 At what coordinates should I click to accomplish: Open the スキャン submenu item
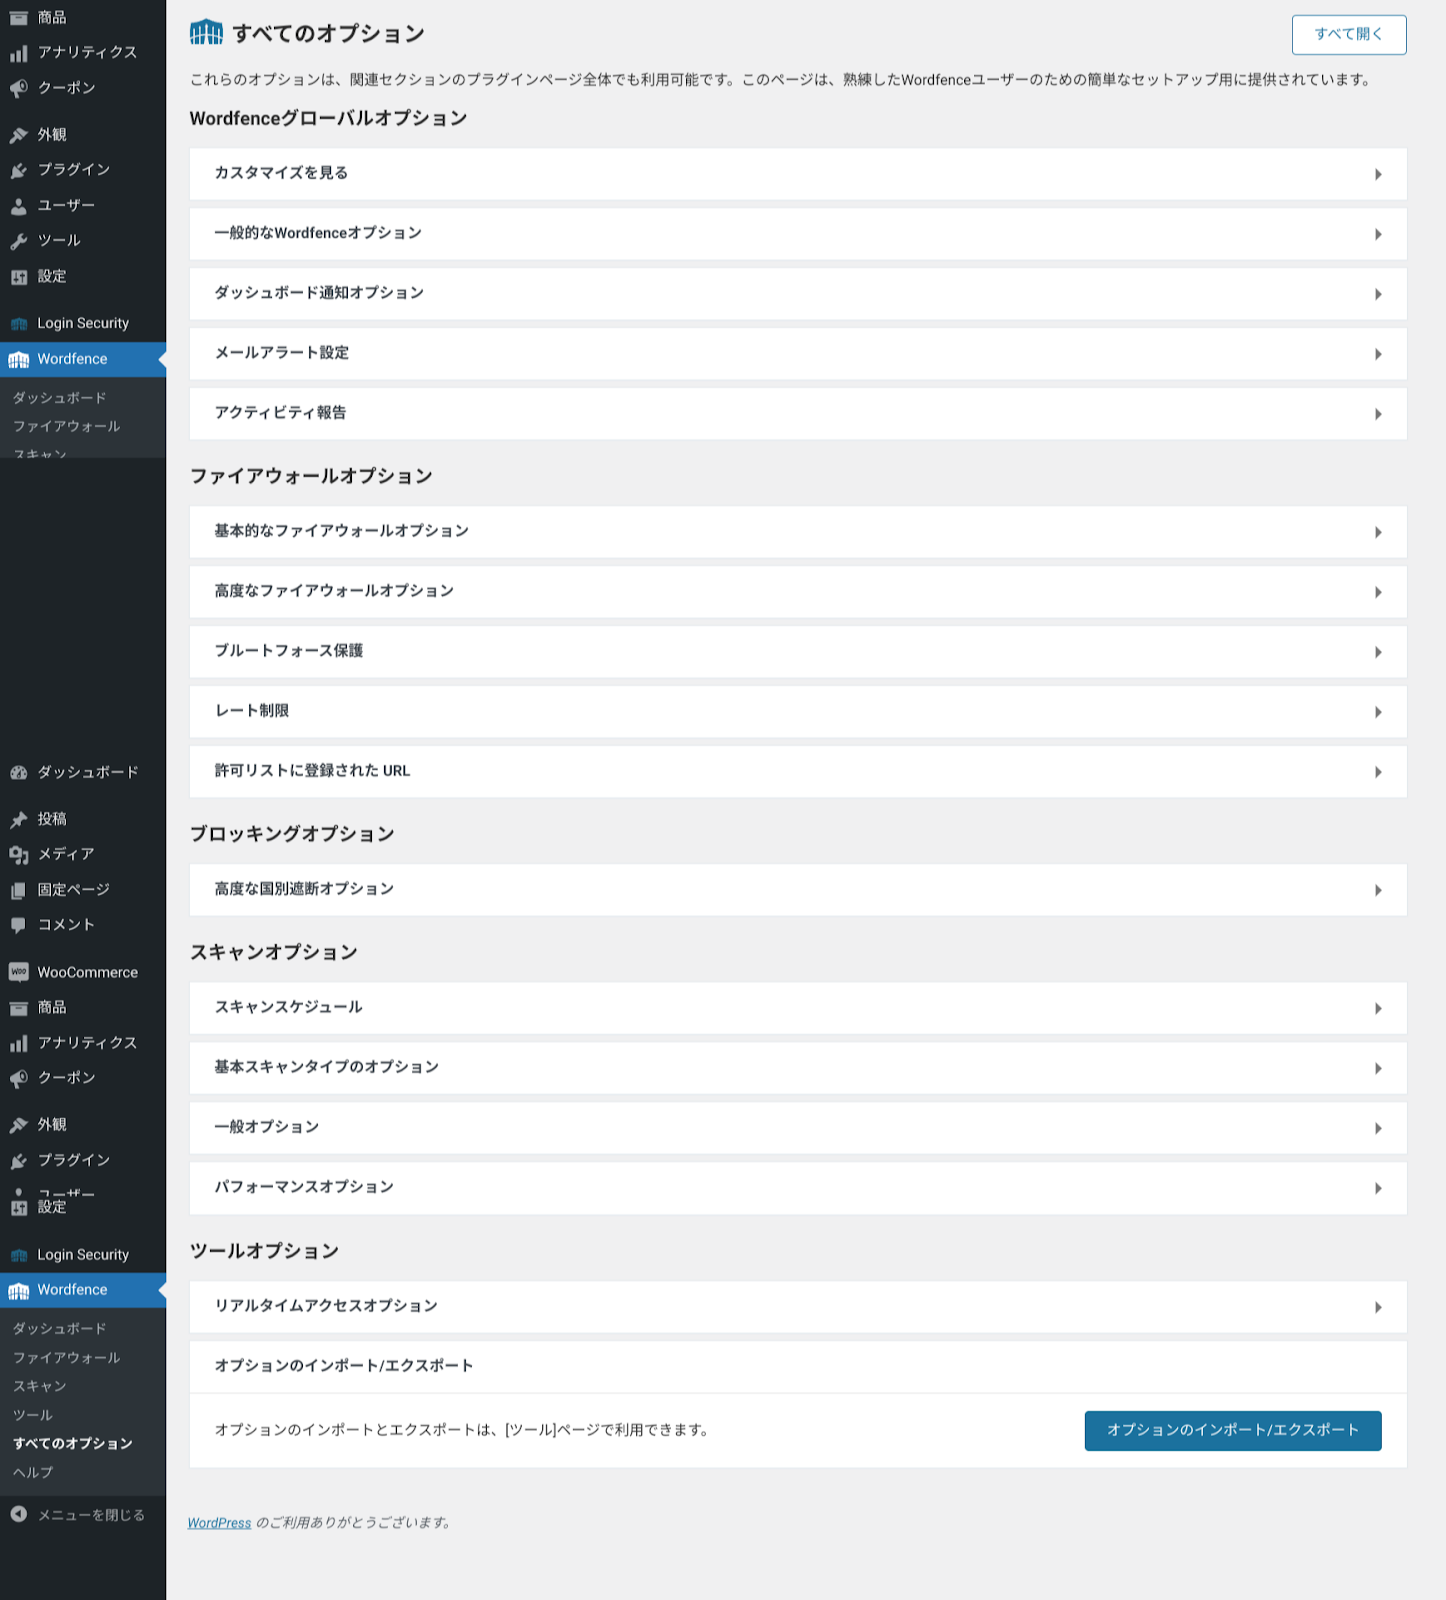click(40, 1386)
